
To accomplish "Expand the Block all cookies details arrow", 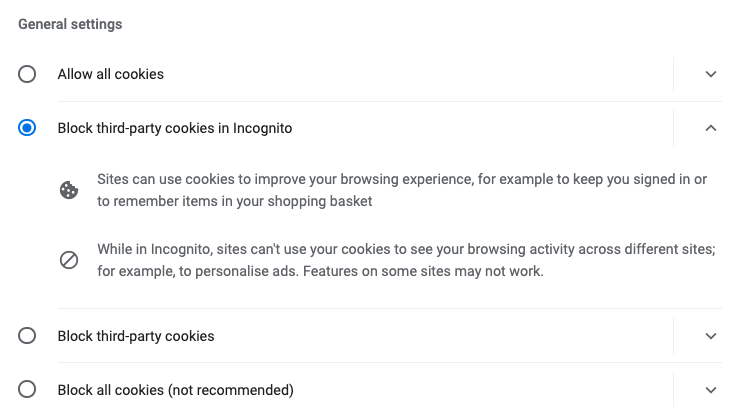I will coord(711,390).
